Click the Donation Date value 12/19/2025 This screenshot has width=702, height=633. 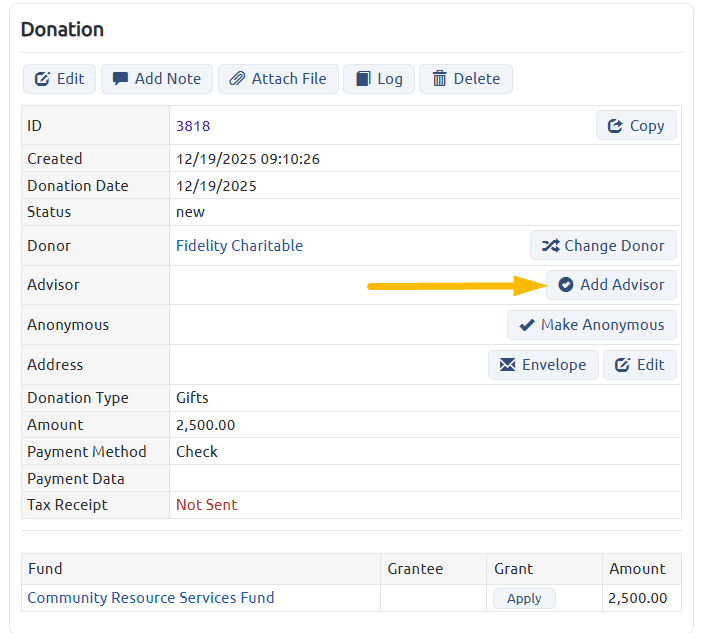tap(216, 186)
